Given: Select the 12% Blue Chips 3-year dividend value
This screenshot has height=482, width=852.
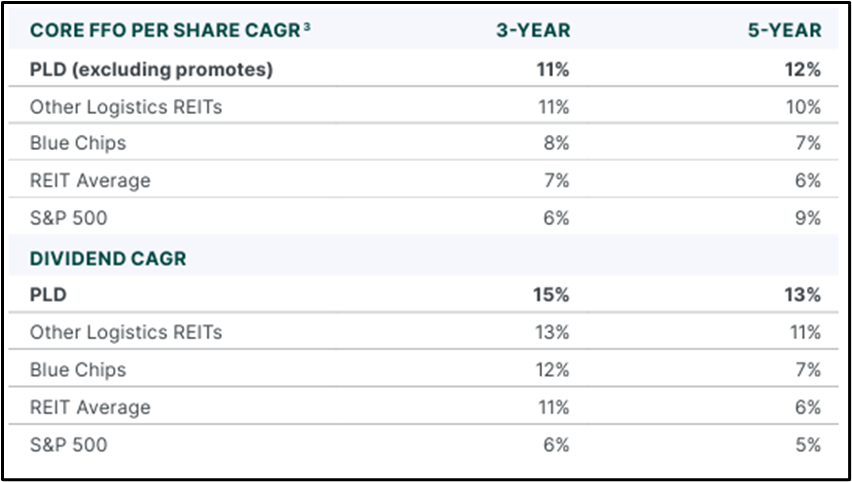Looking at the screenshot, I should pyautogui.click(x=550, y=369).
